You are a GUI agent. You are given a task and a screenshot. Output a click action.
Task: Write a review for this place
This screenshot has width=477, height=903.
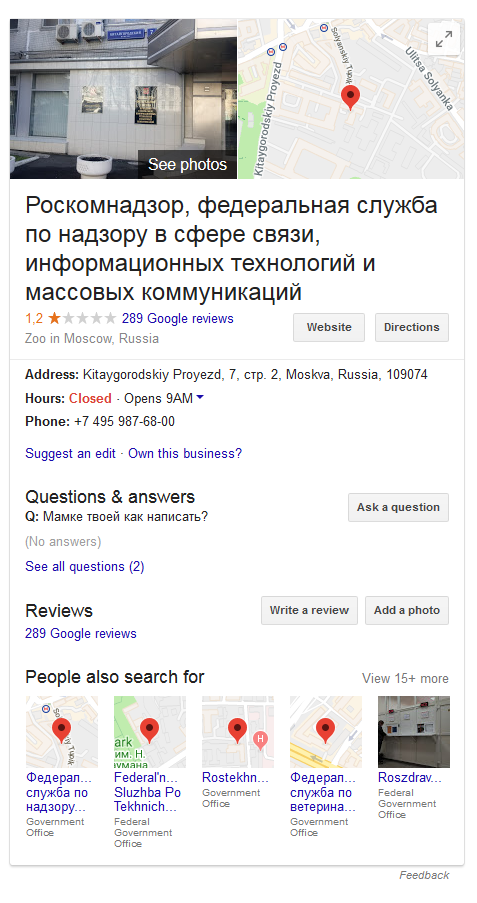[x=309, y=610]
